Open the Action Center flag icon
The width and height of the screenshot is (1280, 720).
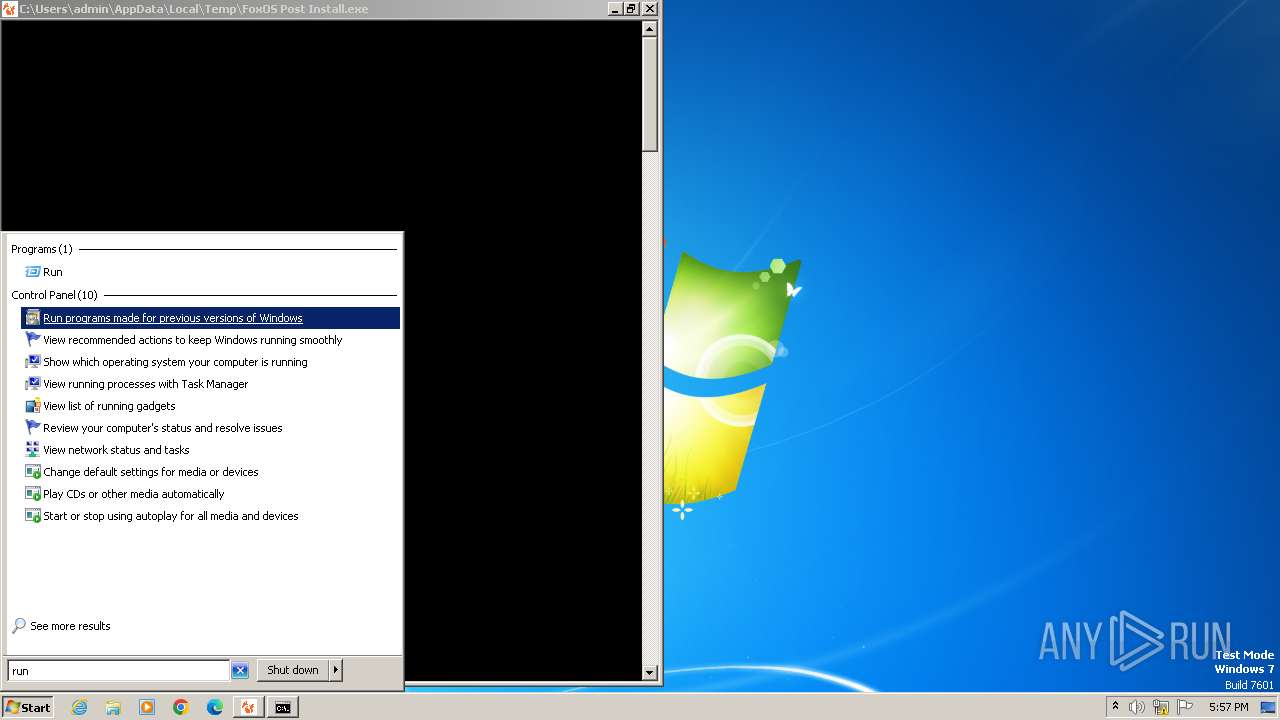pyautogui.click(x=1185, y=707)
